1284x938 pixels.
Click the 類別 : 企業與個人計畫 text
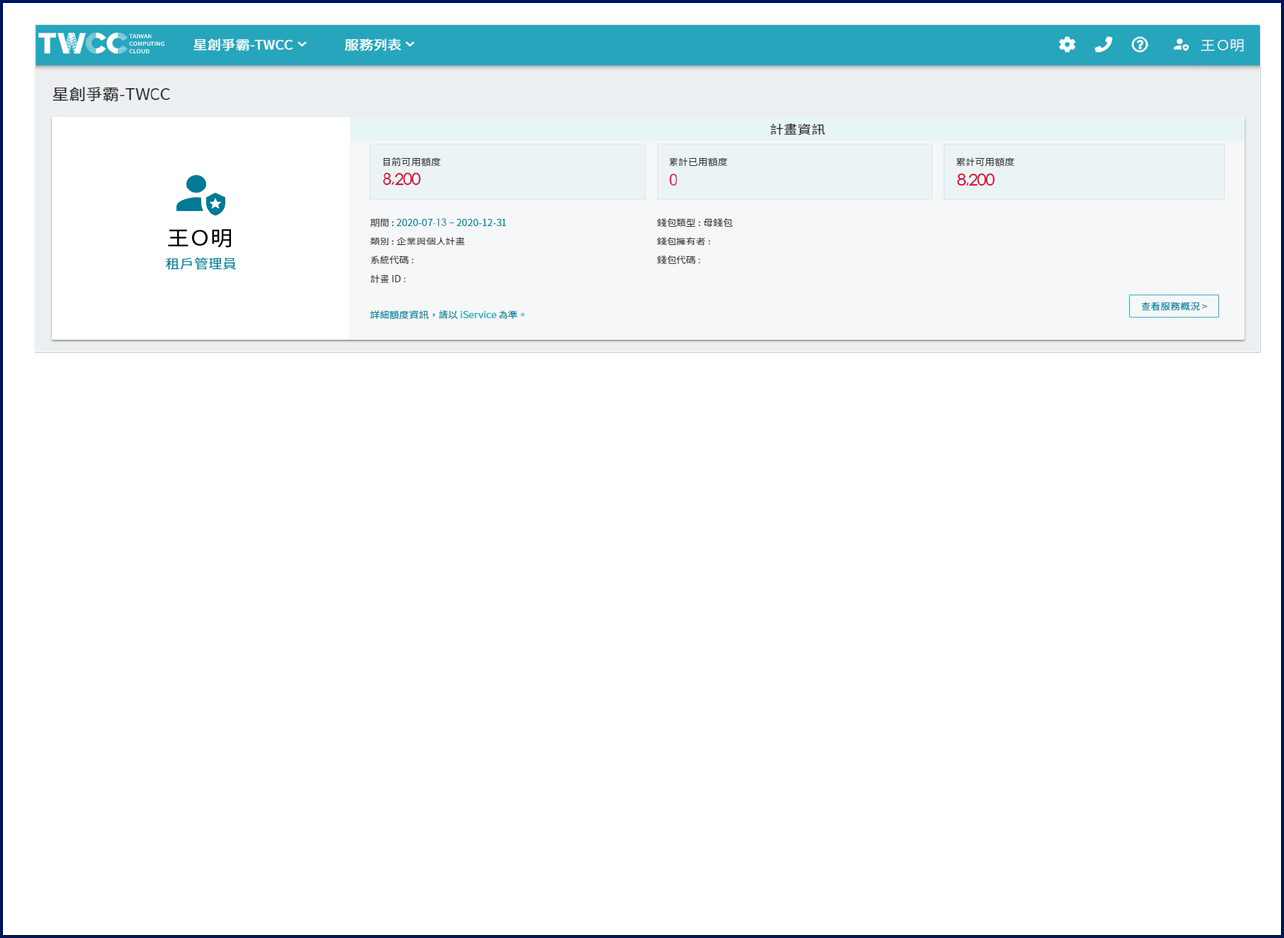click(x=417, y=242)
